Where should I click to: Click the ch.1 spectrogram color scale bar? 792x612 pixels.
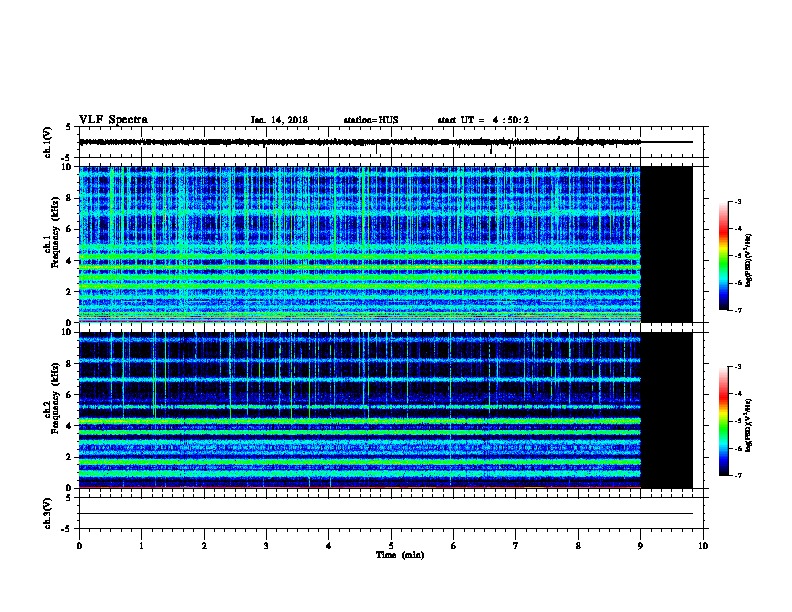point(724,255)
